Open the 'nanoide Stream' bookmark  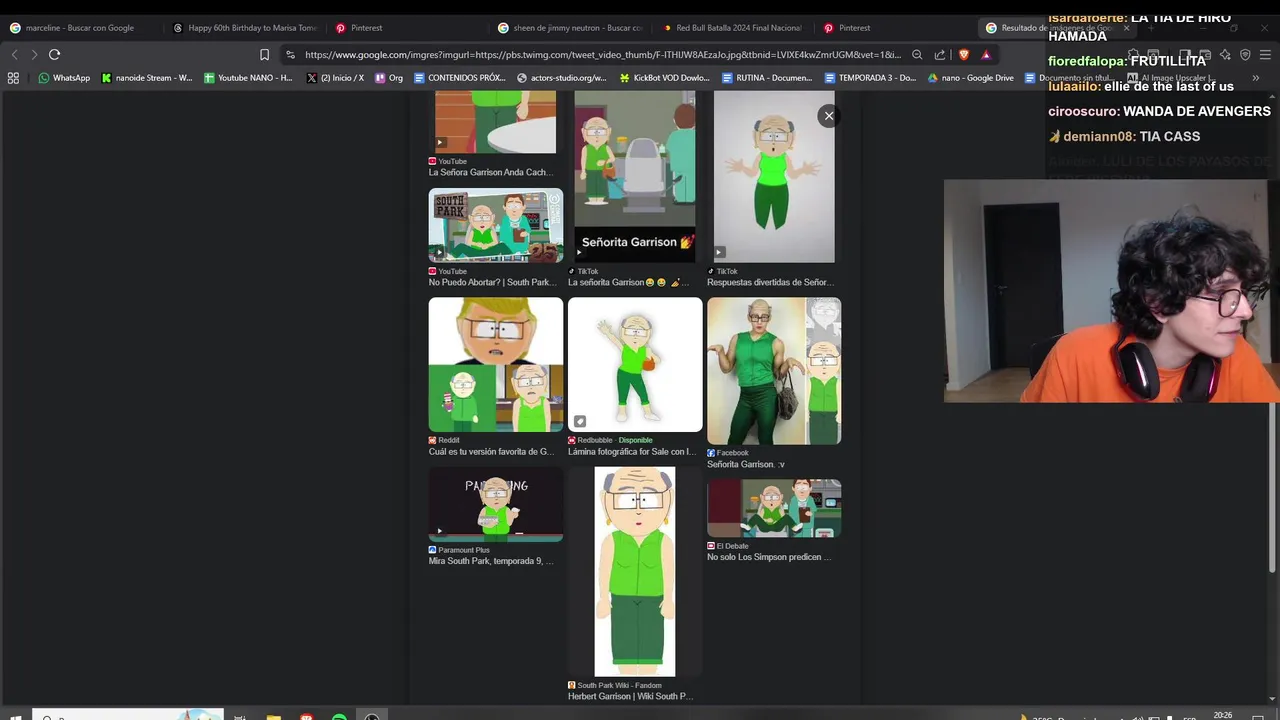[x=147, y=78]
